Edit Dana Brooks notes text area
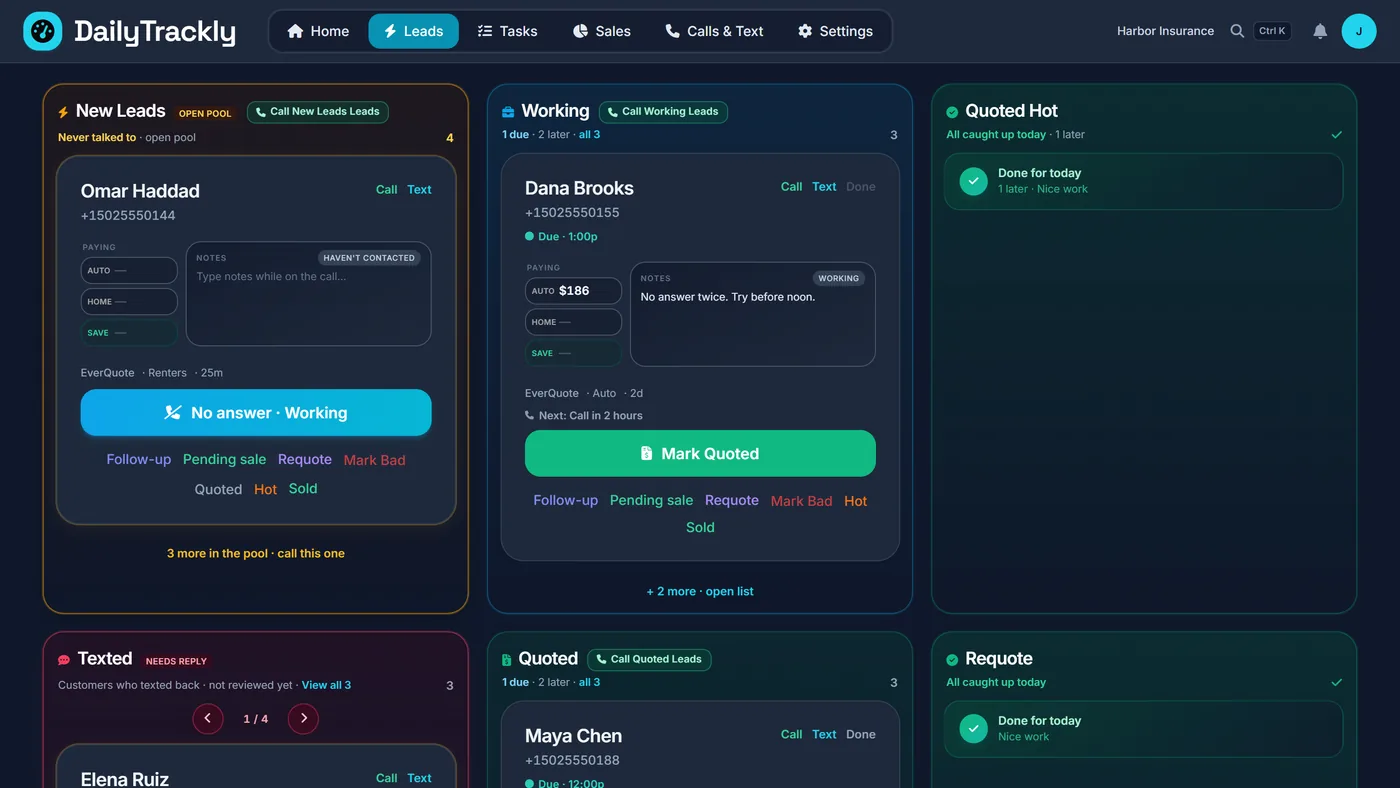1400x788 pixels. coord(753,315)
